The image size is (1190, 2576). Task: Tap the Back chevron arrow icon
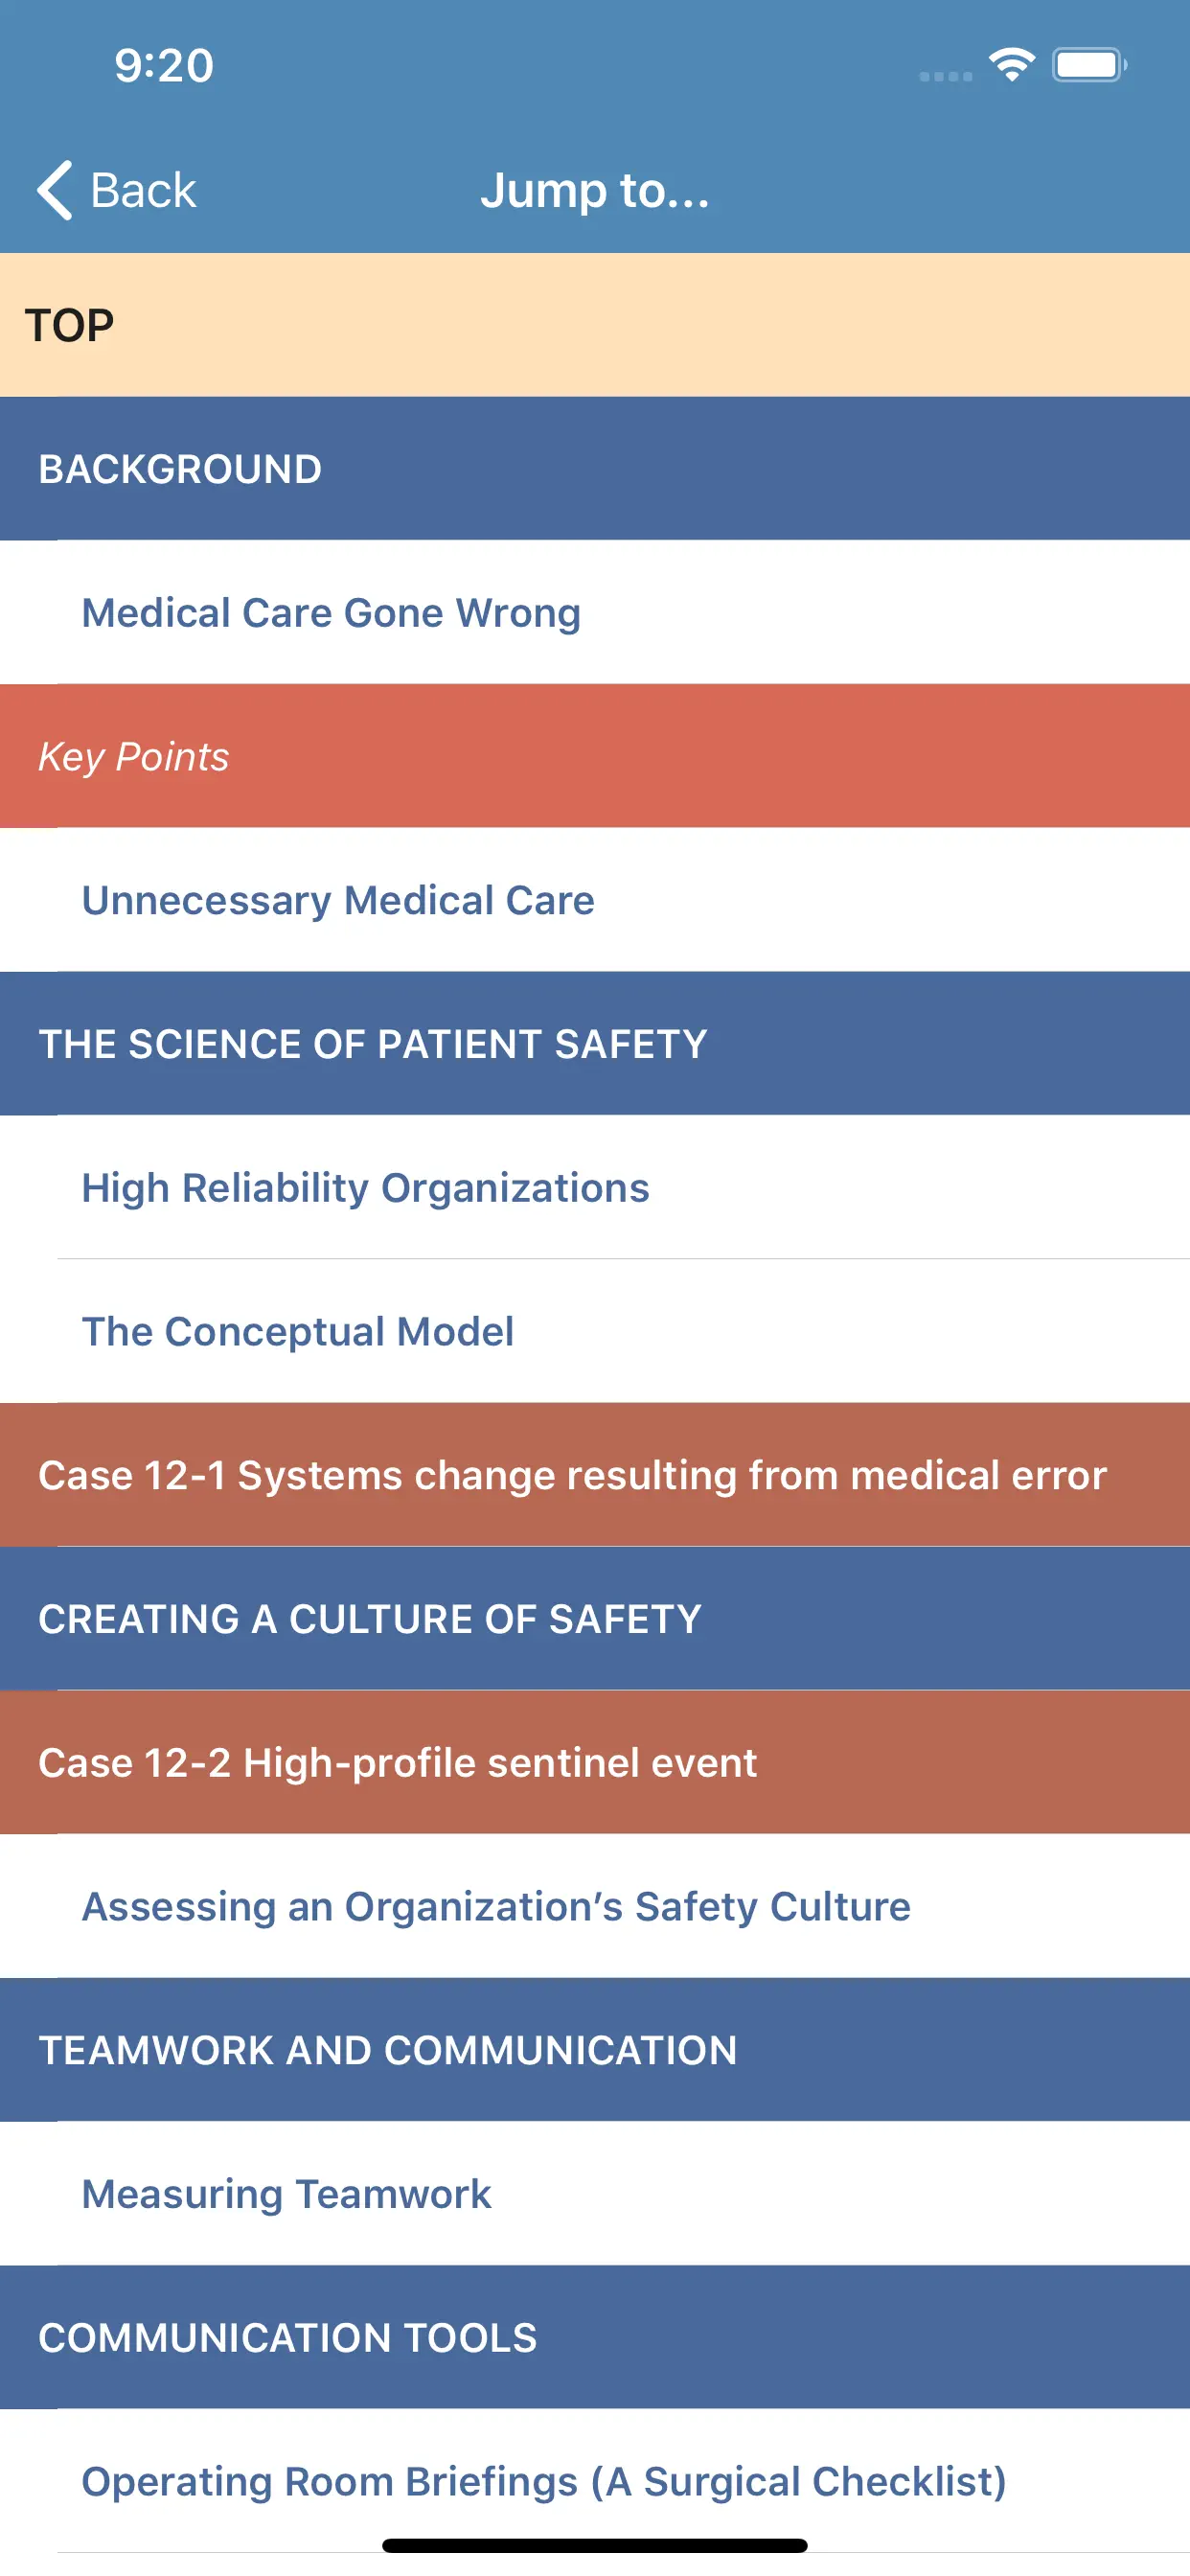[x=55, y=190]
